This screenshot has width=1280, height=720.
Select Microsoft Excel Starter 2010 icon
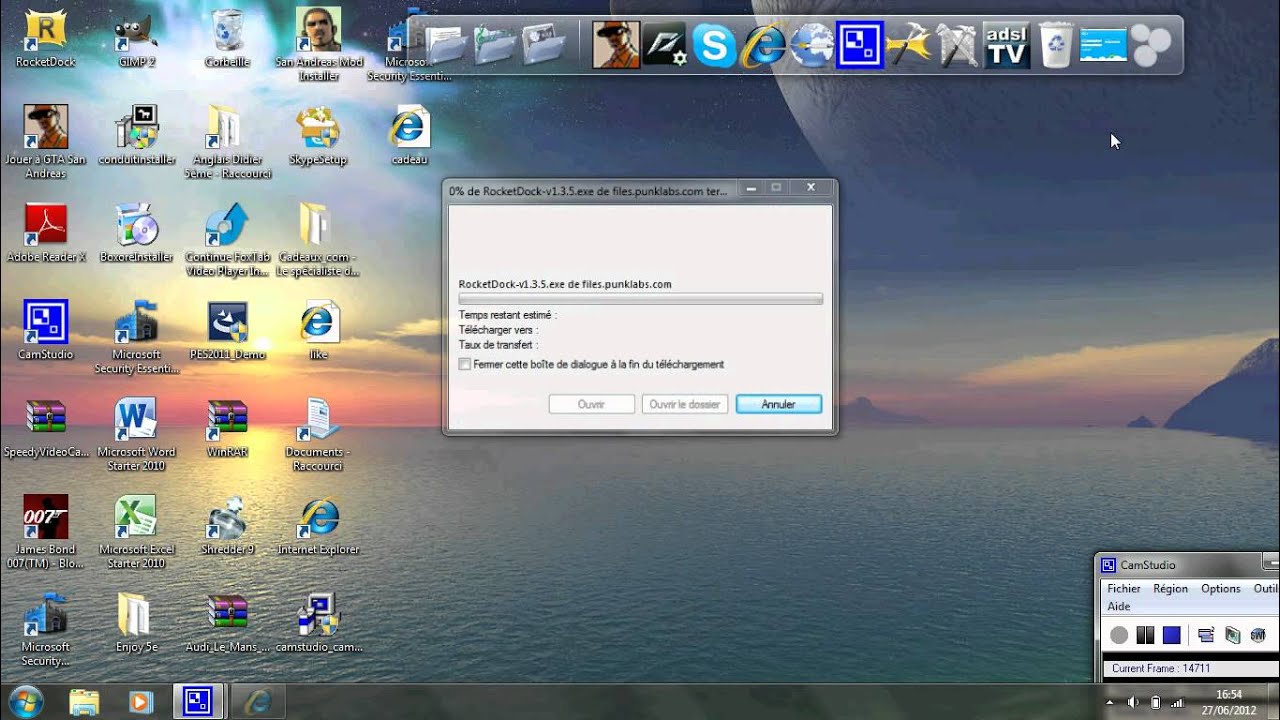pyautogui.click(x=137, y=531)
